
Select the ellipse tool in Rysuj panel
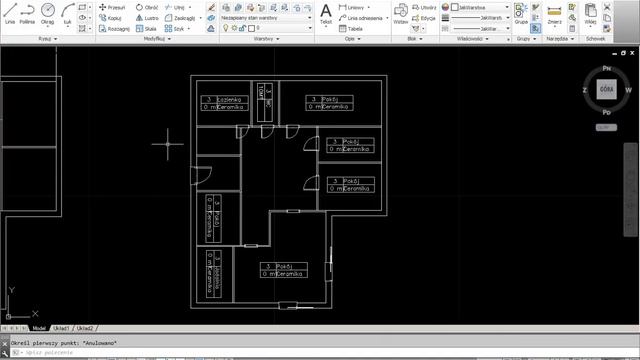coord(82,18)
